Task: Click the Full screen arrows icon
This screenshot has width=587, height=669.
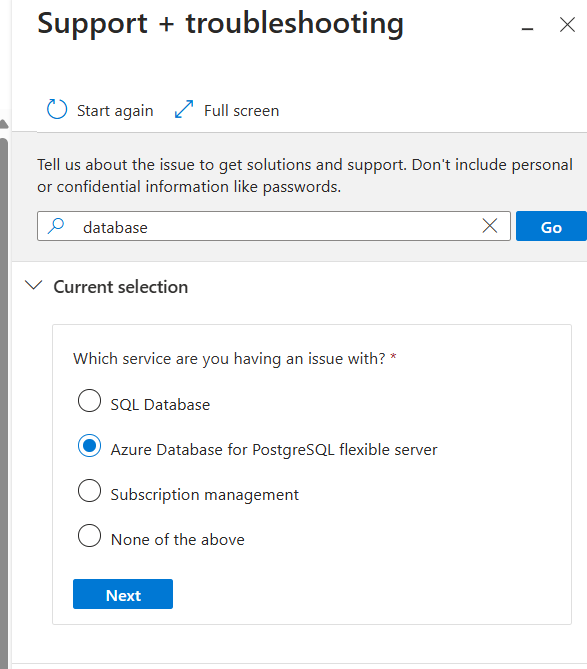Action: (x=184, y=109)
